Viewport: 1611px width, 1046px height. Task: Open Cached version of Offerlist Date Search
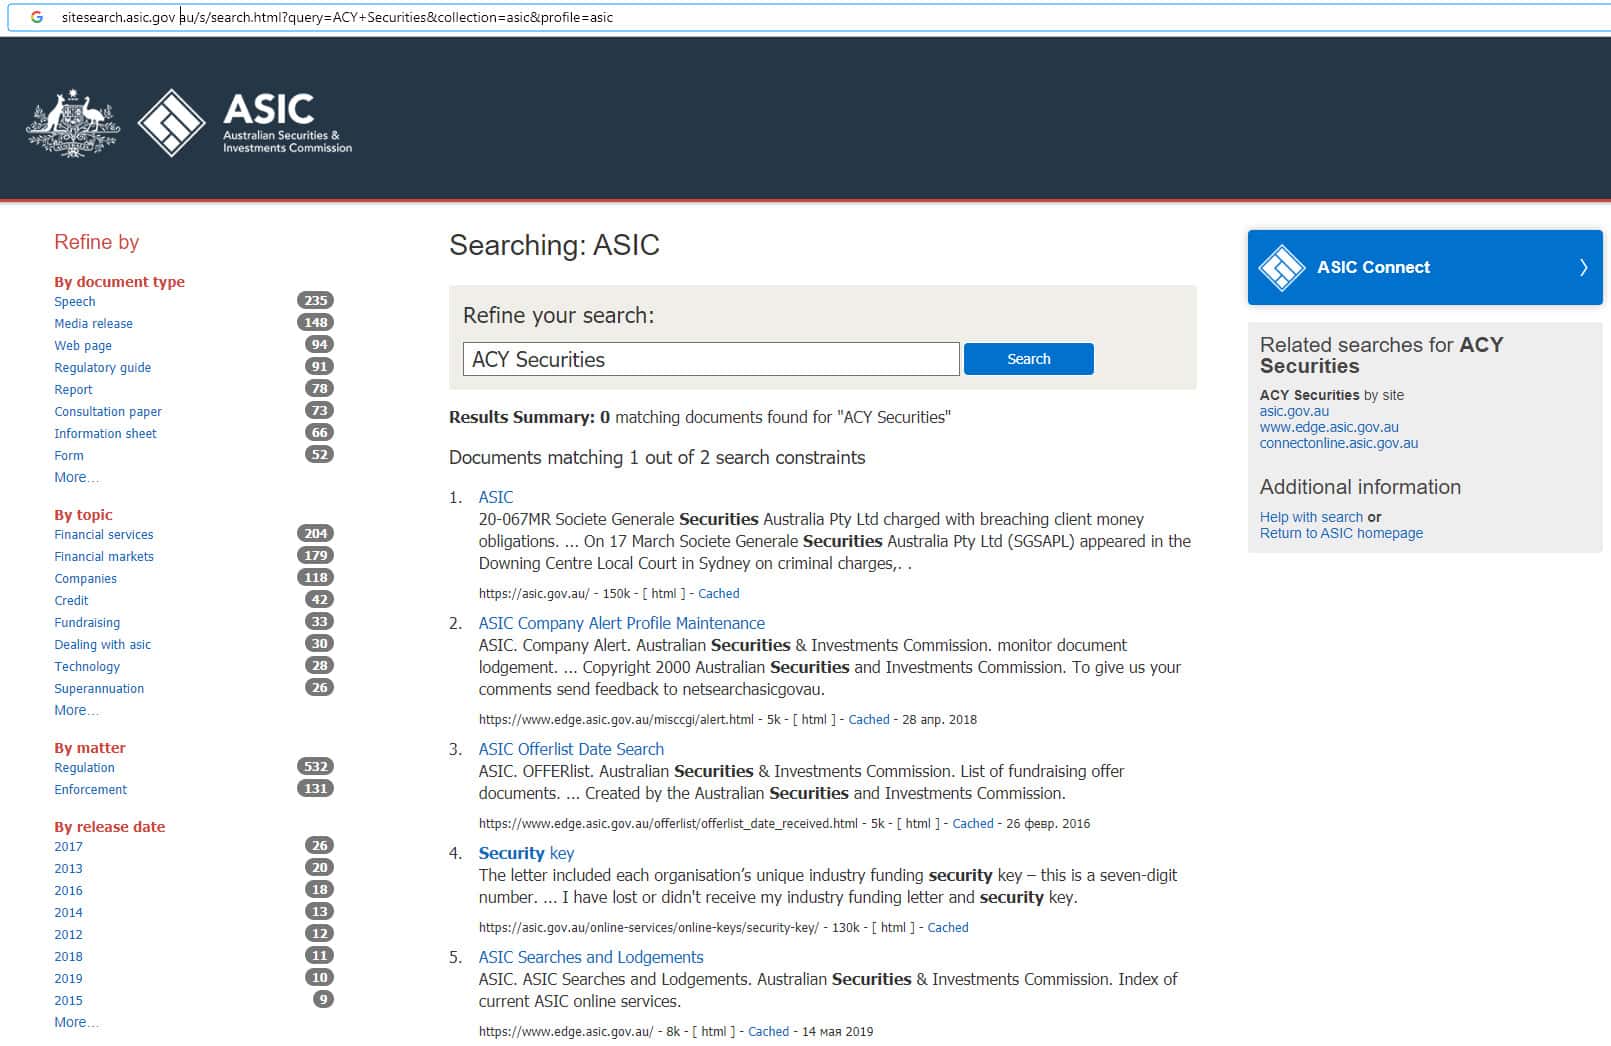tap(972, 824)
